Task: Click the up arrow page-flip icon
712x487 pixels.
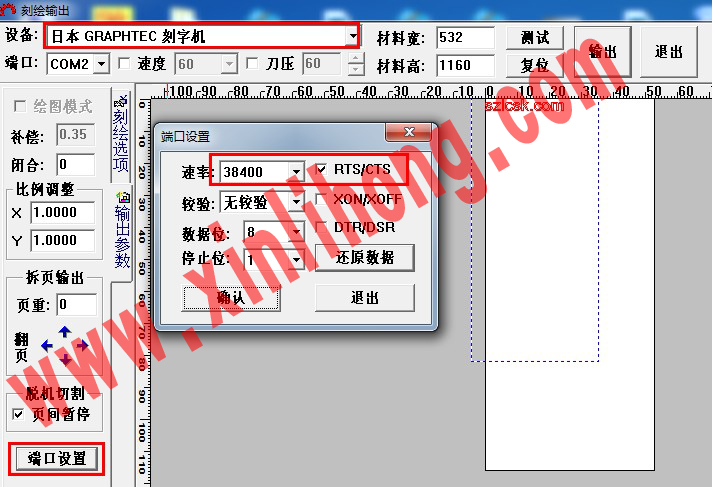Action: tap(65, 331)
